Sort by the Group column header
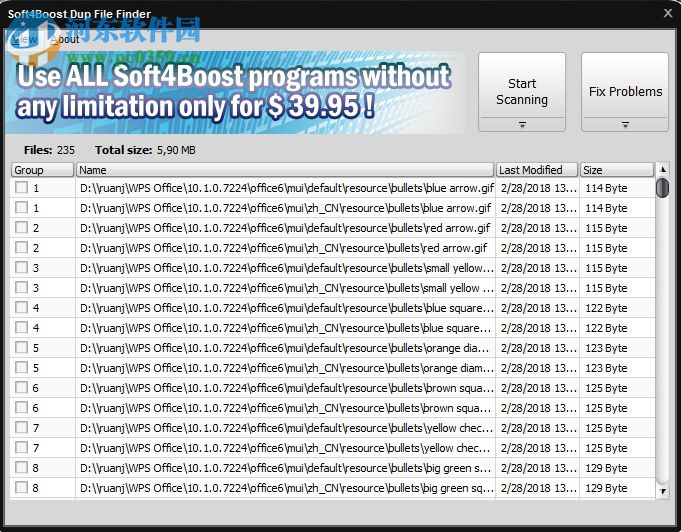 [x=42, y=170]
